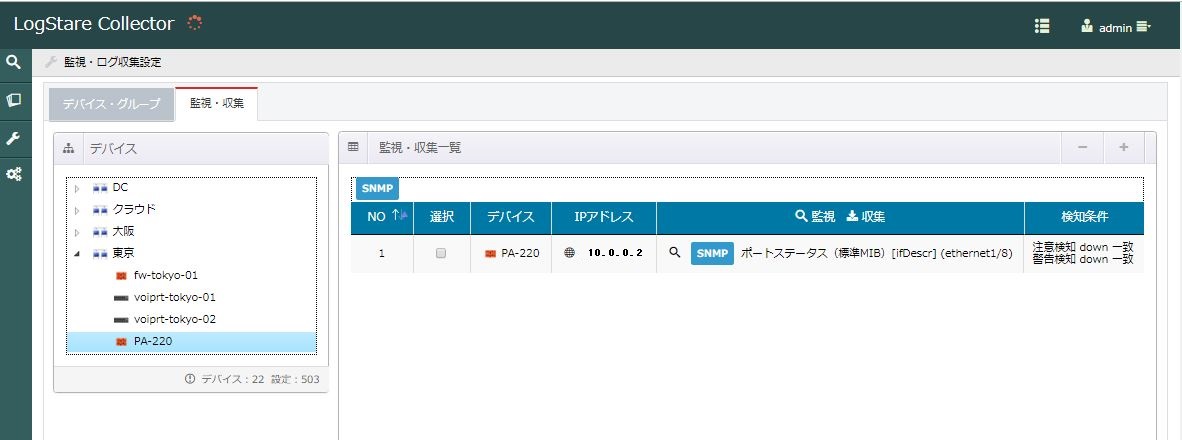The image size is (1182, 440).
Task: Click the 大阪 group folder icon
Action: point(100,231)
